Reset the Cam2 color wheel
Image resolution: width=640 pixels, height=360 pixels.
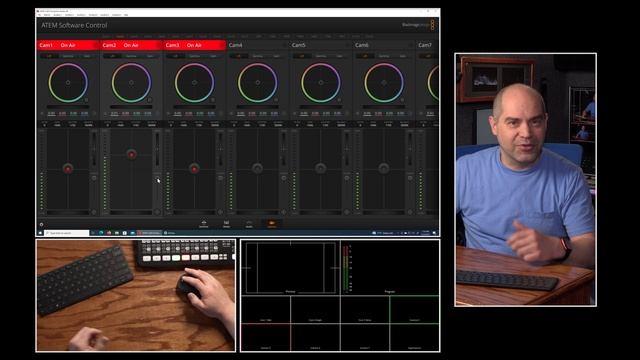pos(149,99)
